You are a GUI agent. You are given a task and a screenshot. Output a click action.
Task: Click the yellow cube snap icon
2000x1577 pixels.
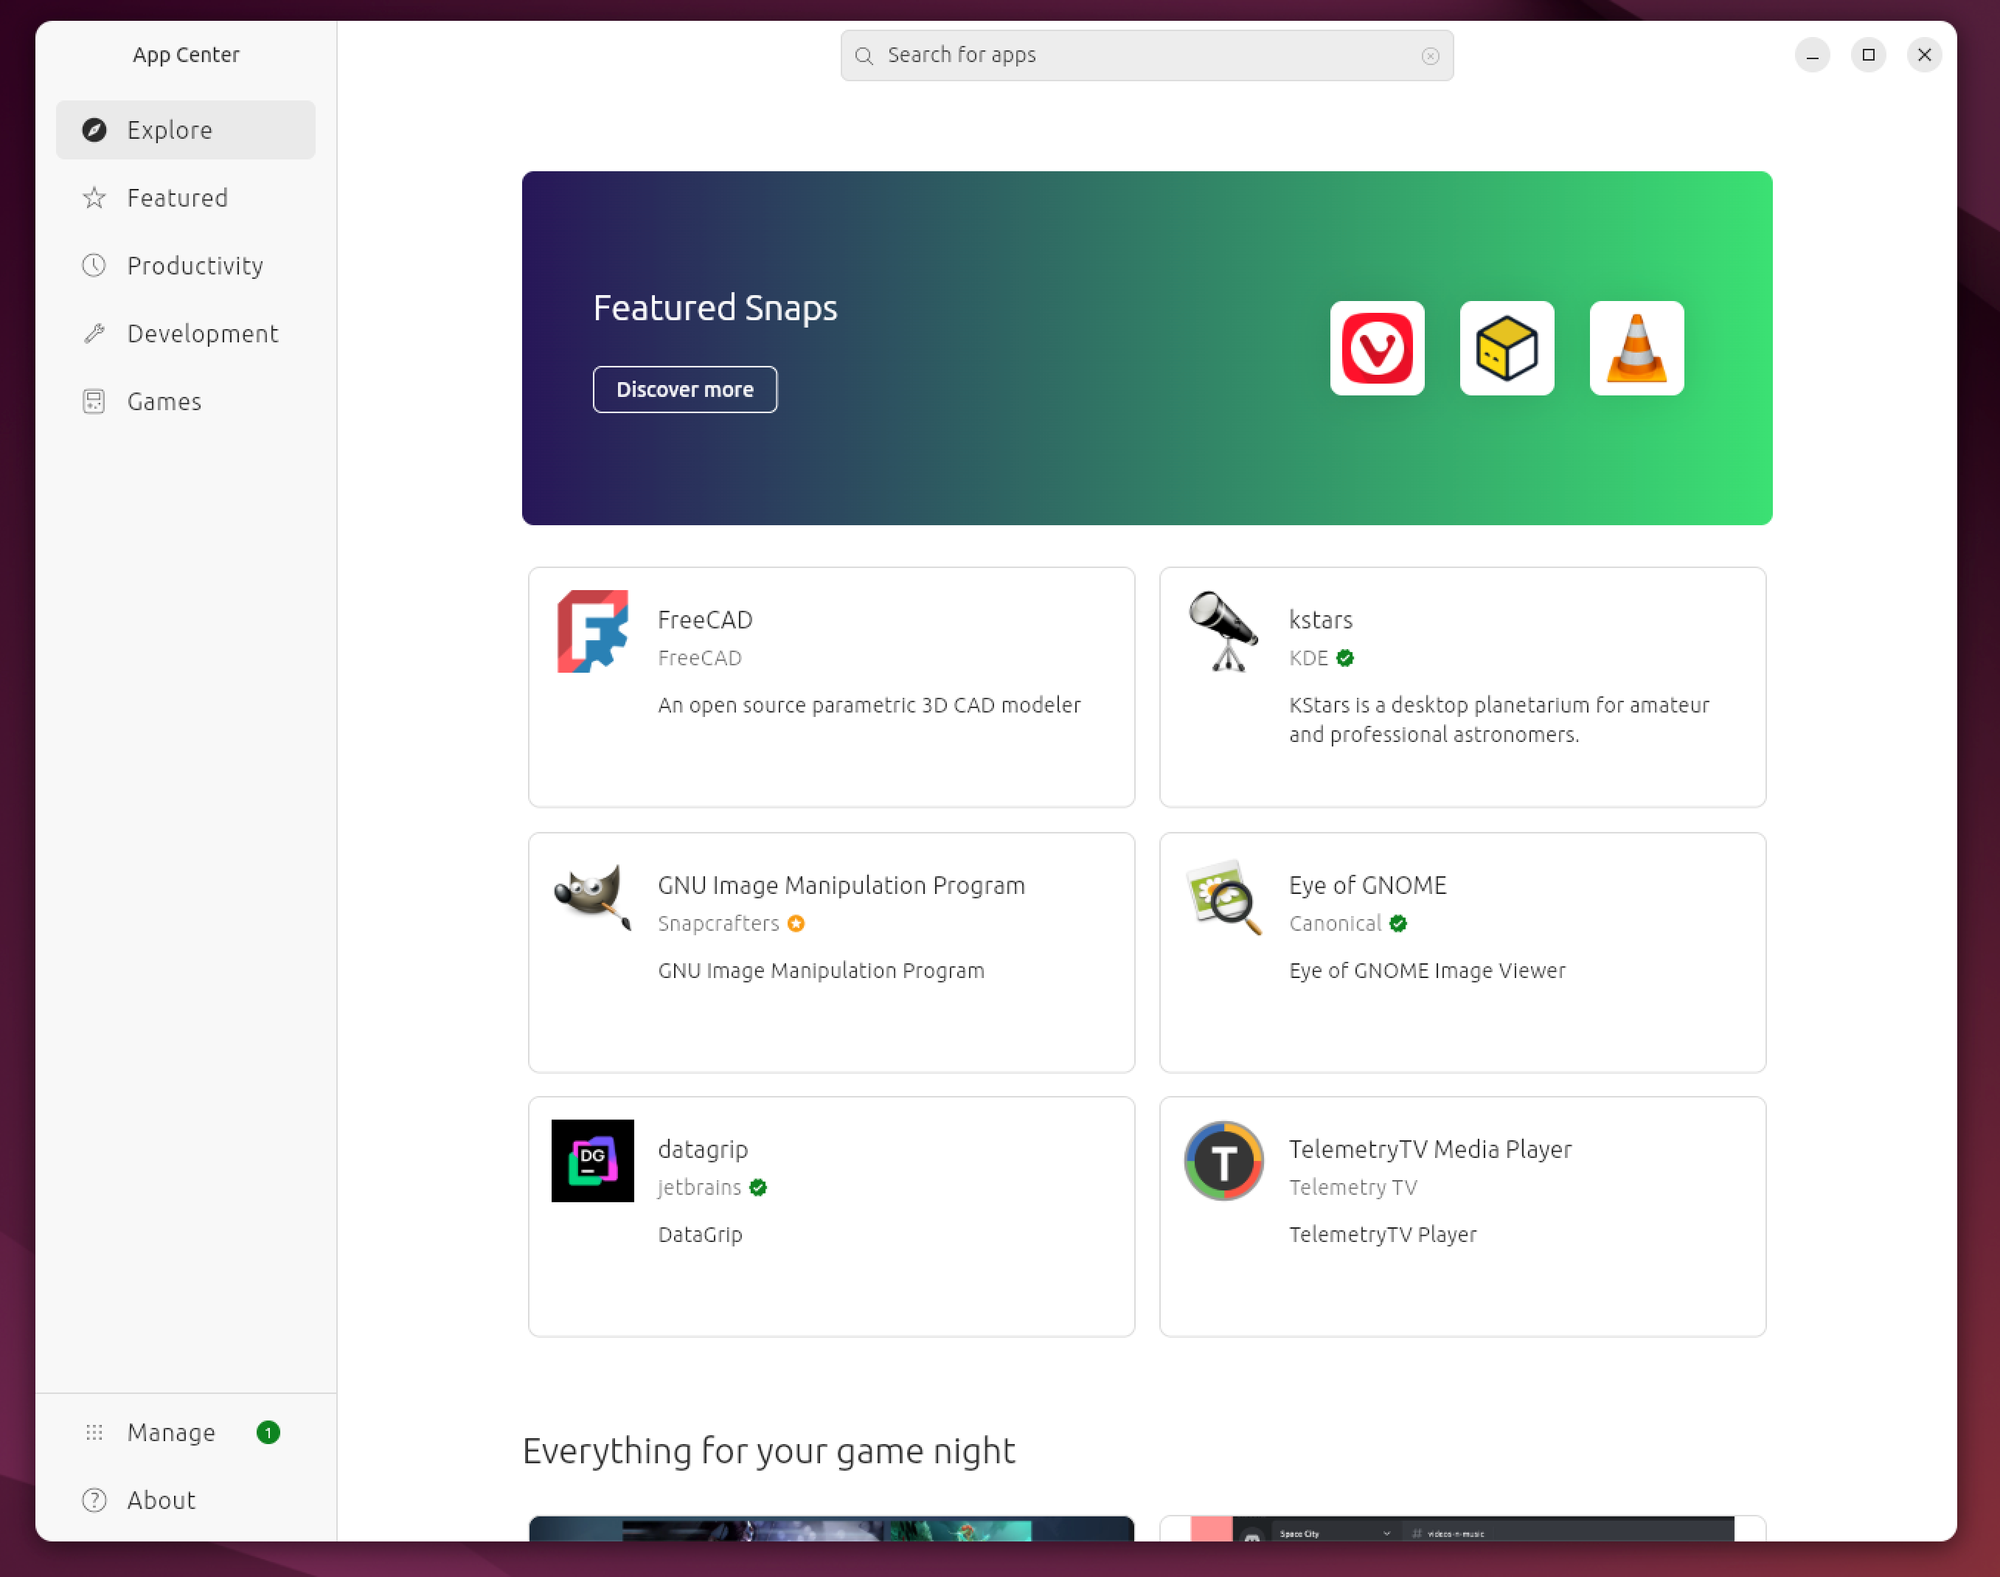click(1506, 348)
